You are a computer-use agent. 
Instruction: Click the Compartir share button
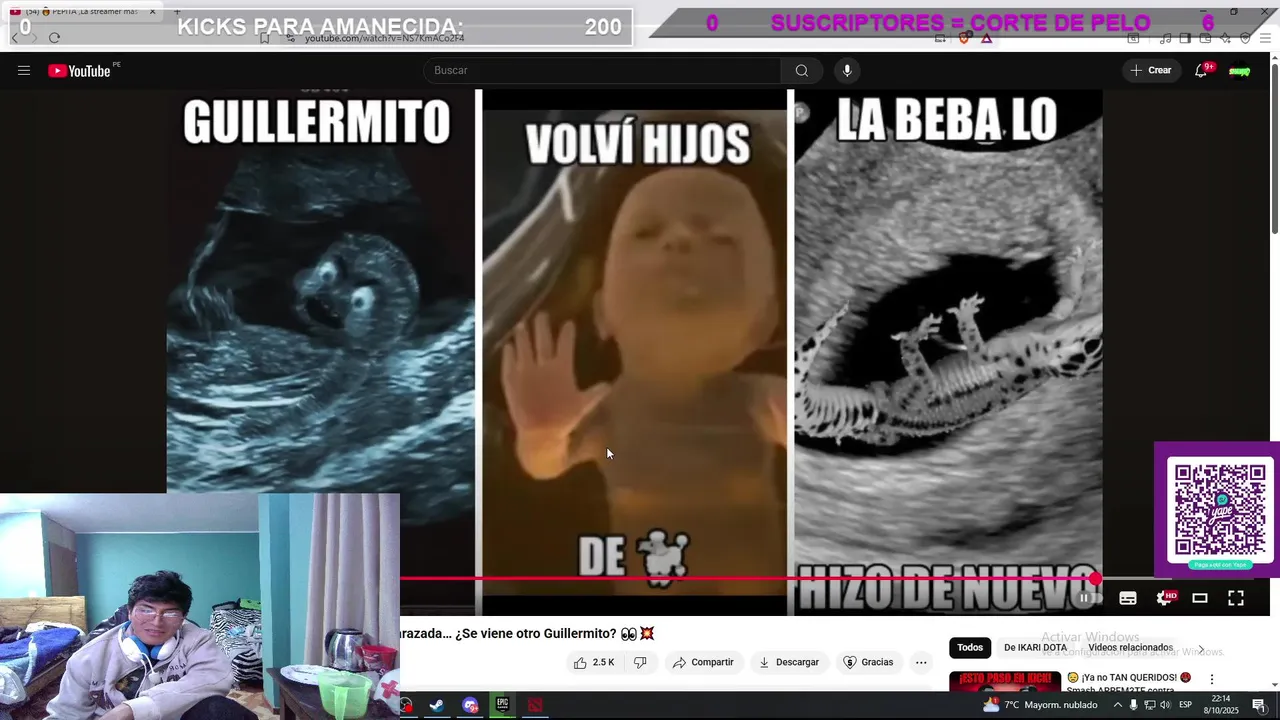click(704, 662)
